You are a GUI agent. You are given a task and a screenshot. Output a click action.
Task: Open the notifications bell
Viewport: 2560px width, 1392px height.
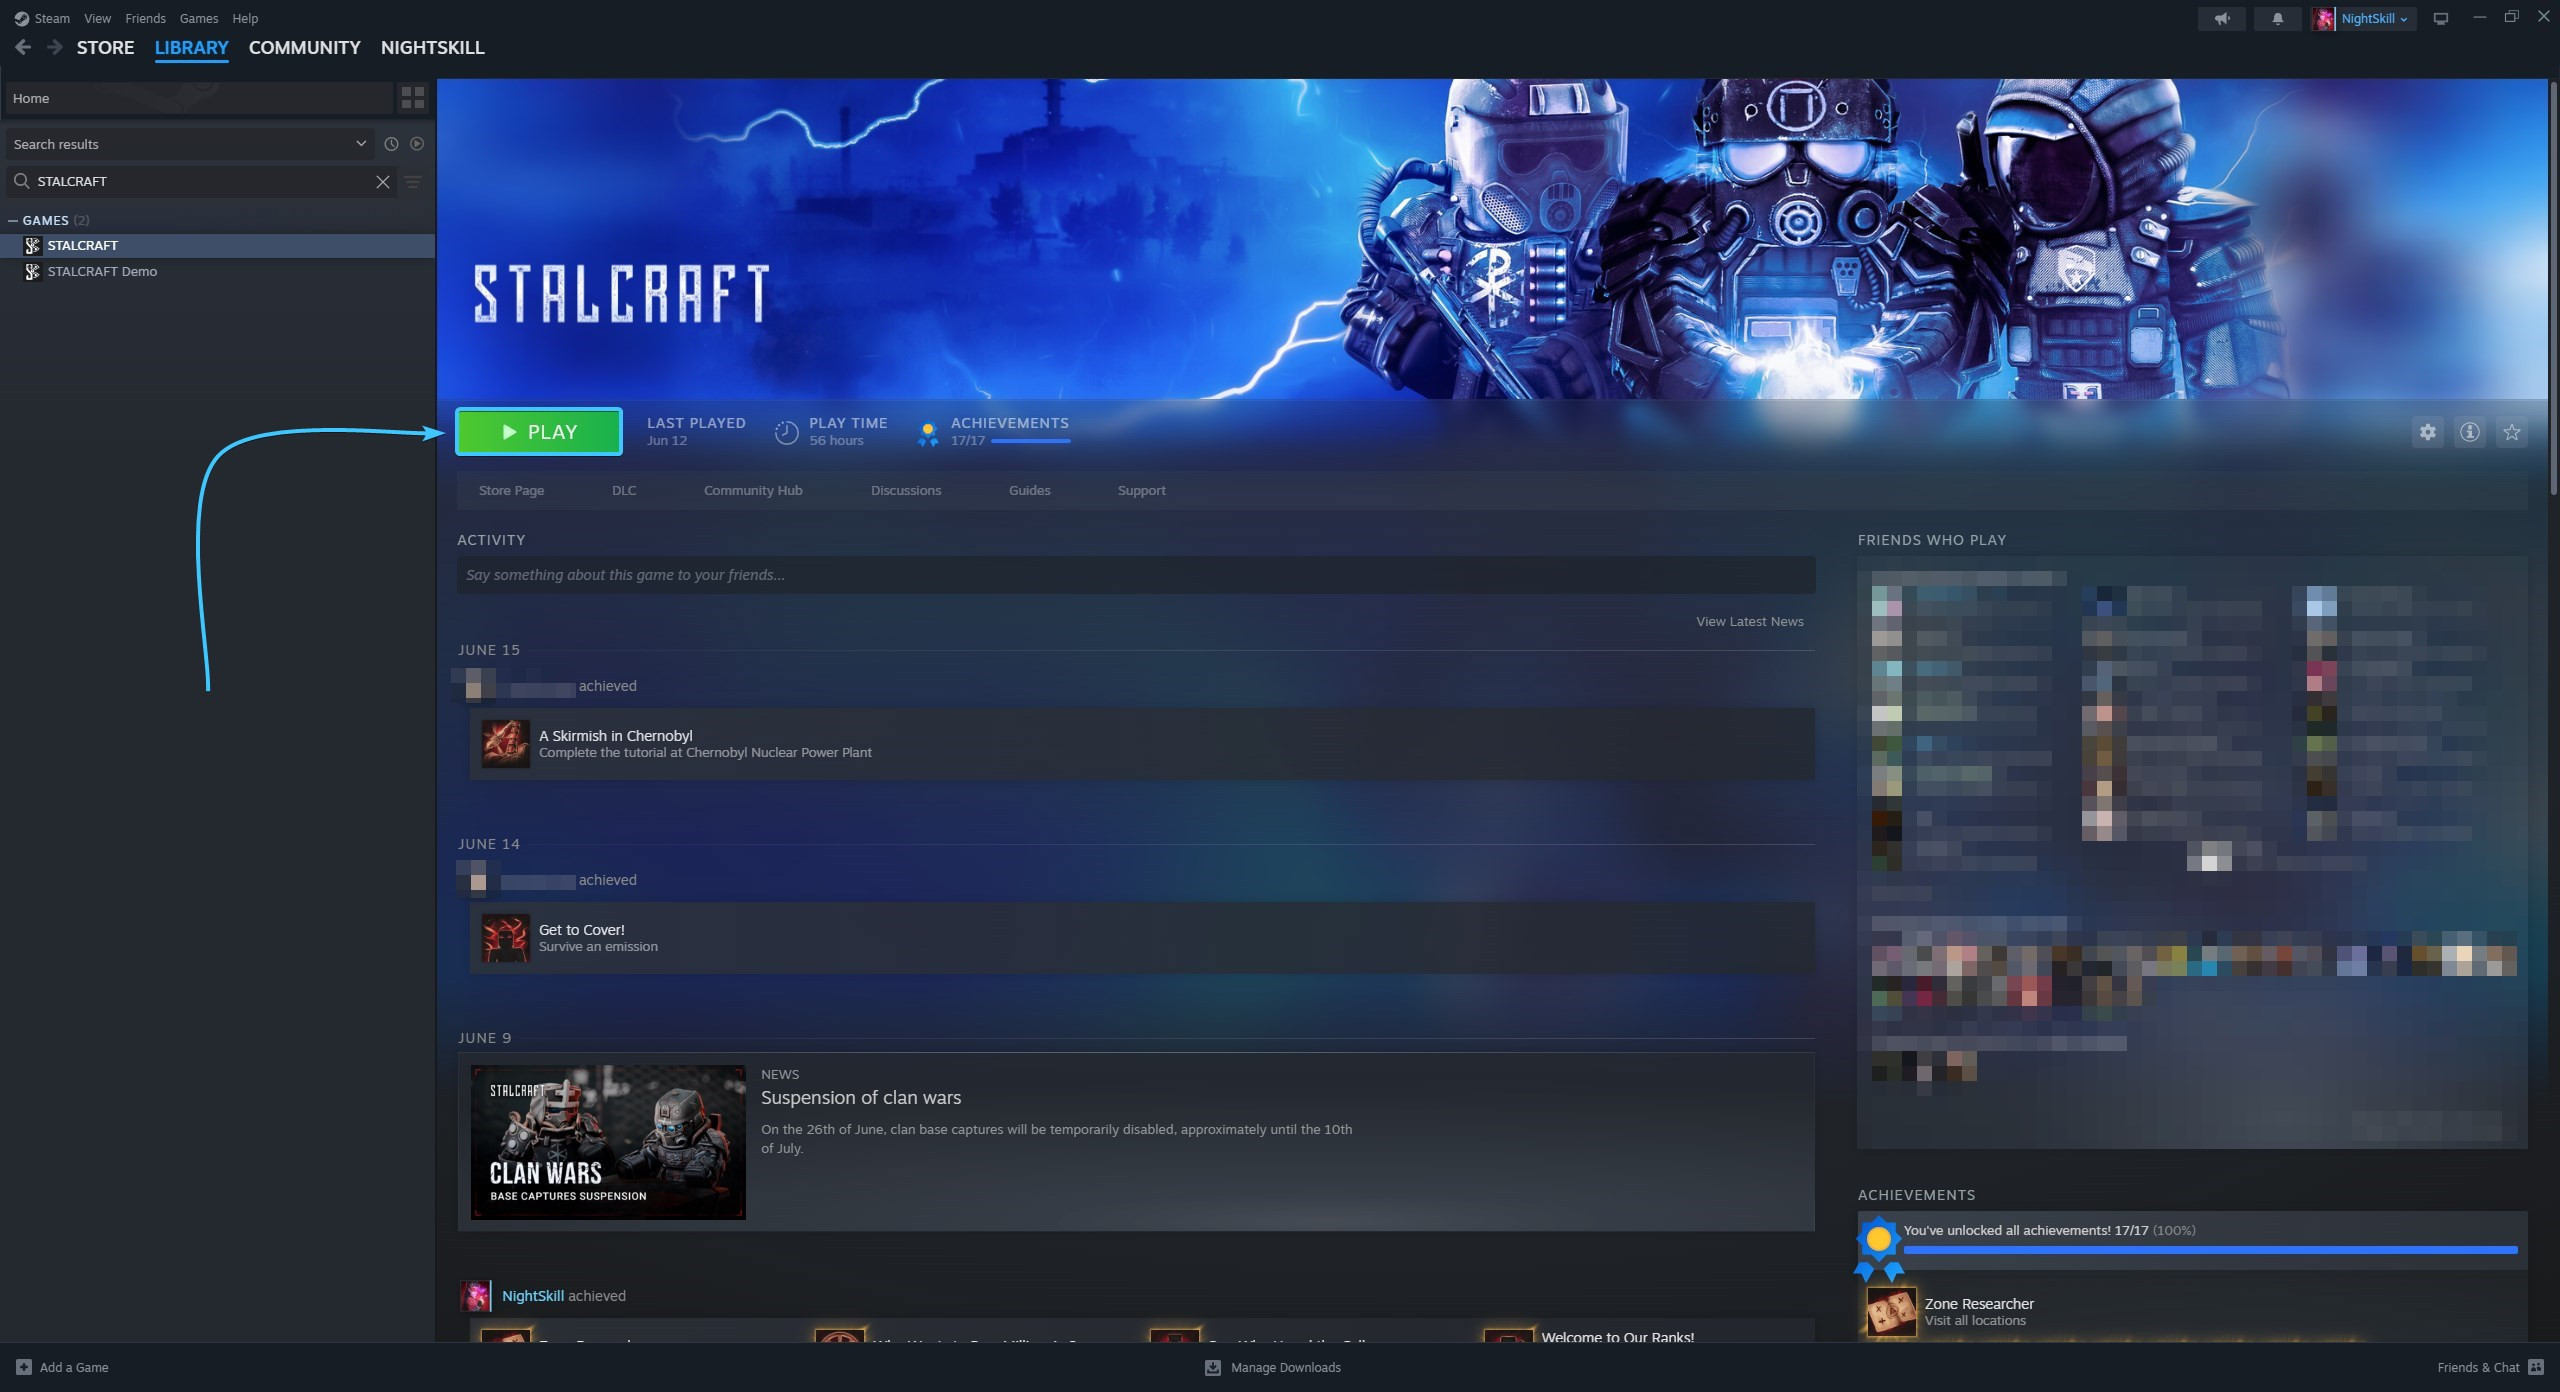click(2277, 18)
